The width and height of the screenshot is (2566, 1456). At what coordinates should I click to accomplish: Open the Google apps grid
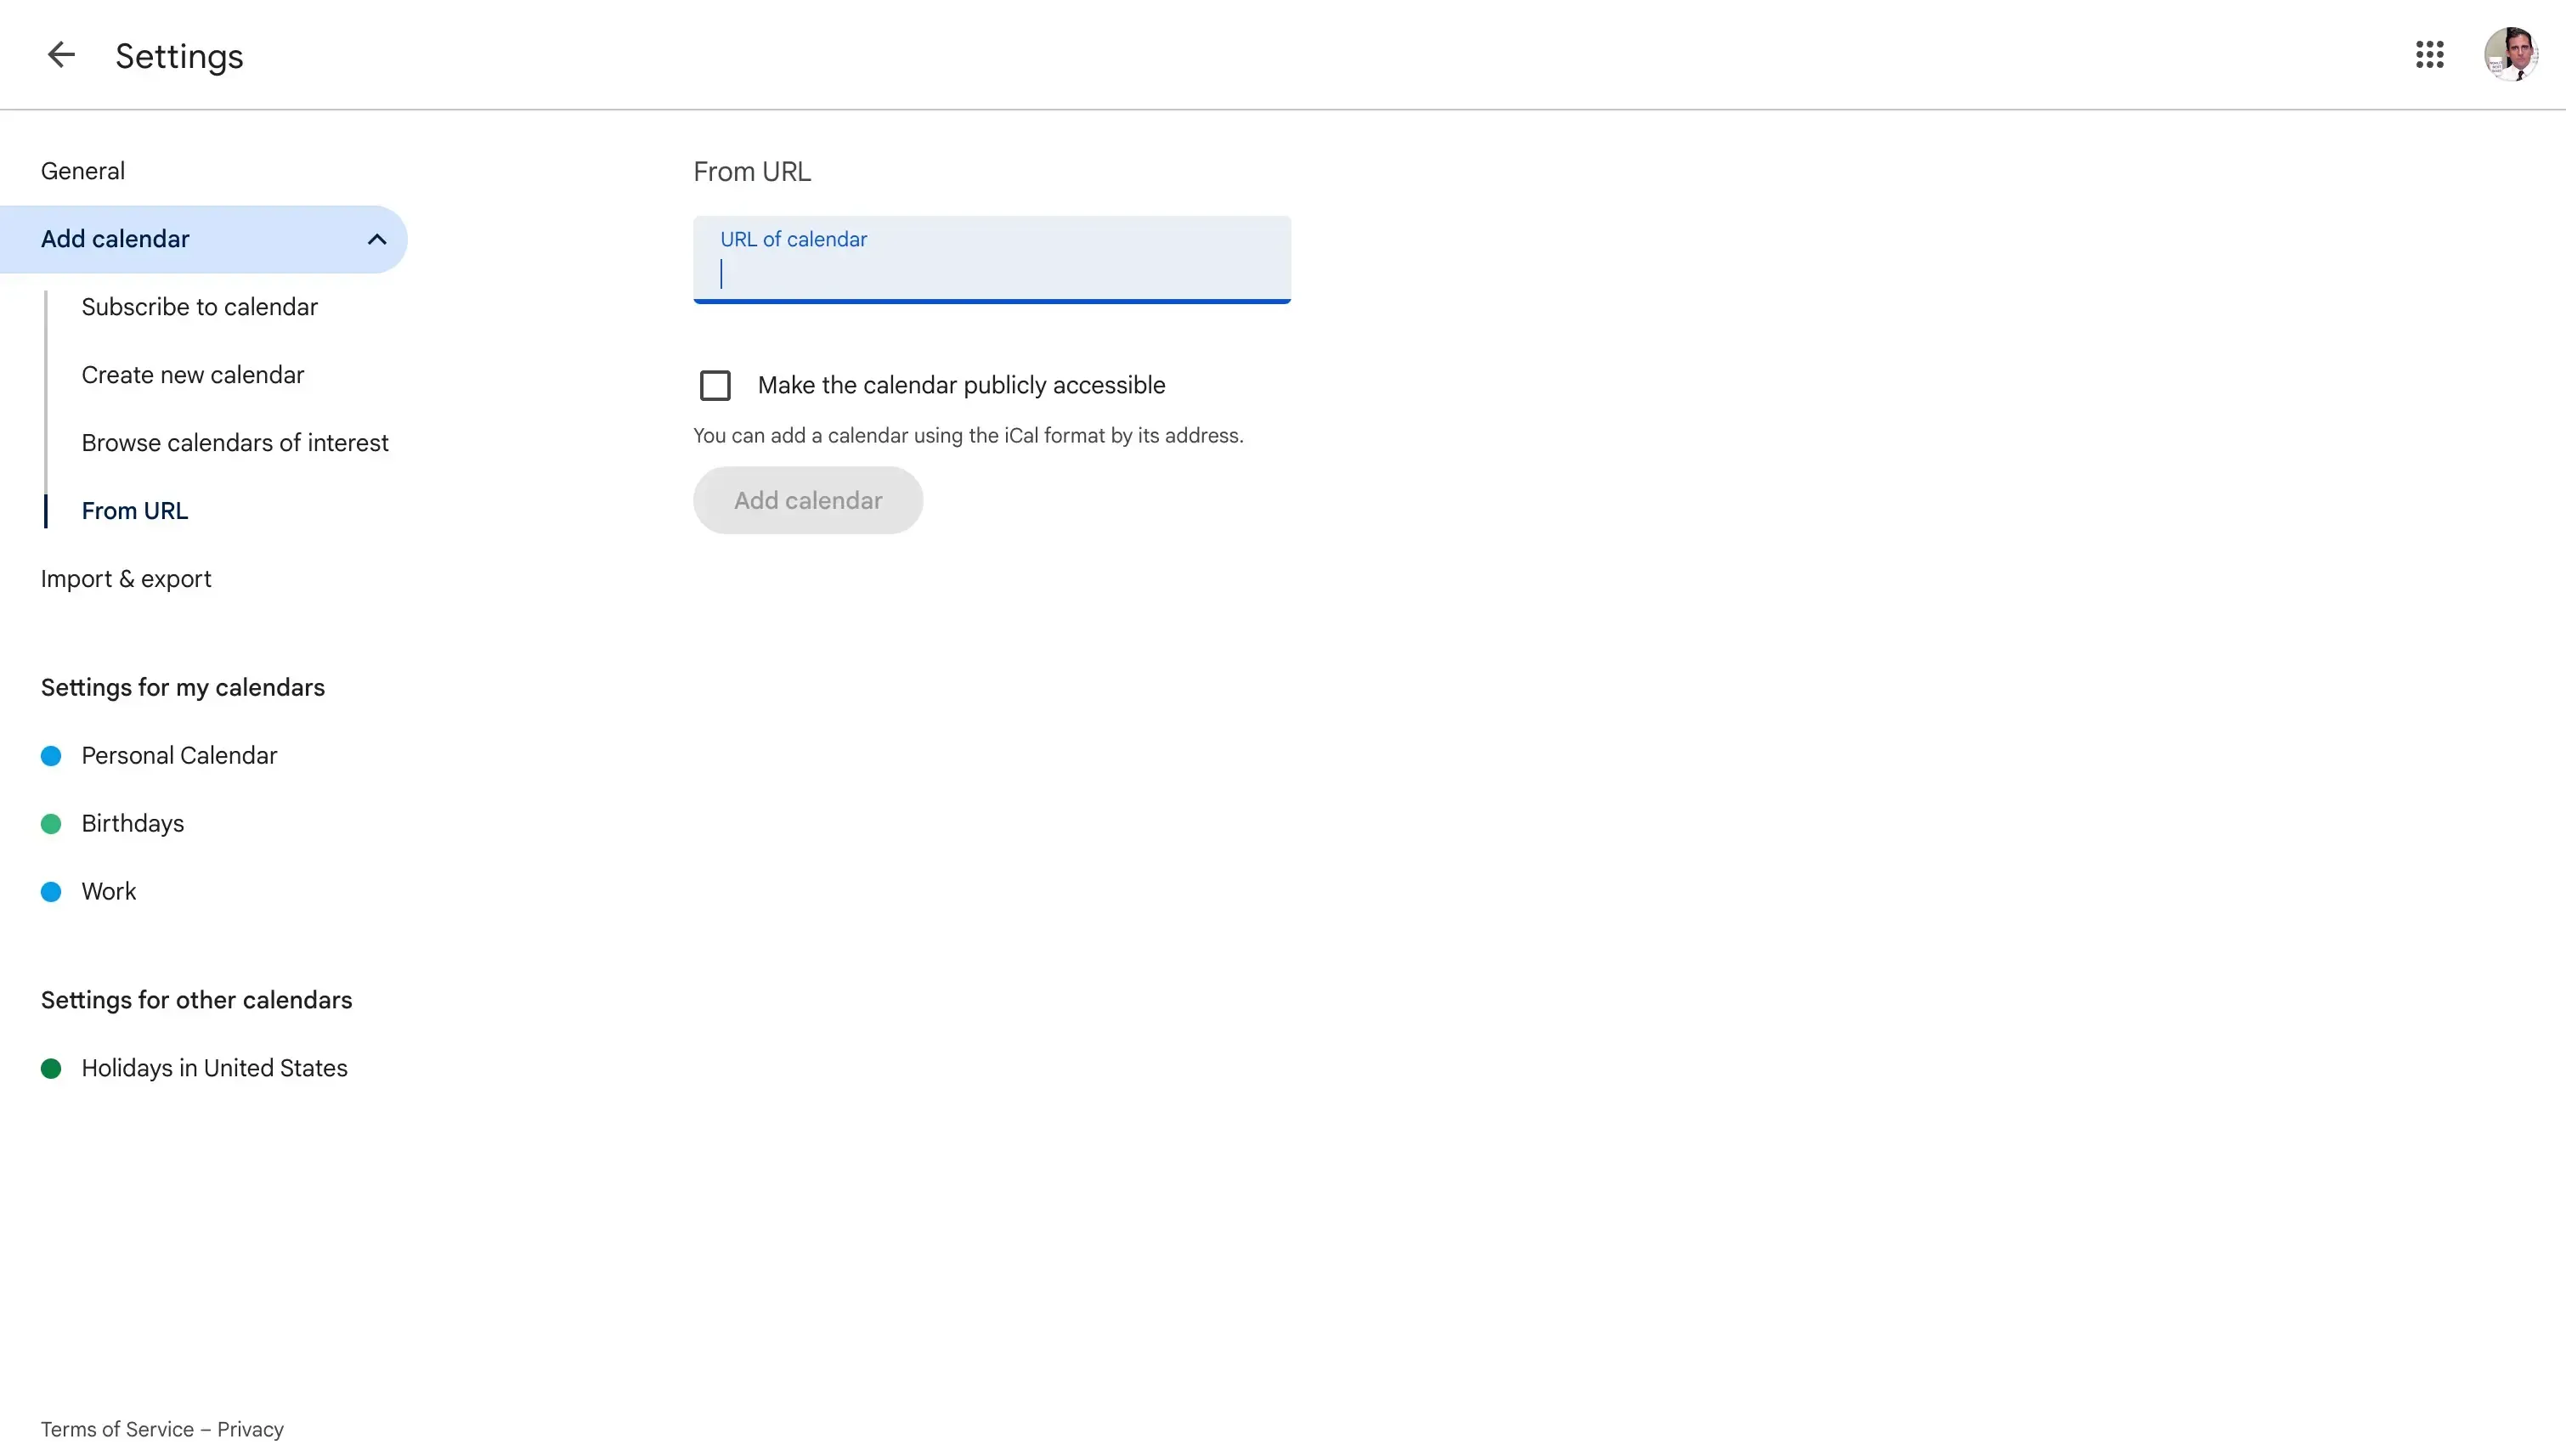pyautogui.click(x=2430, y=54)
